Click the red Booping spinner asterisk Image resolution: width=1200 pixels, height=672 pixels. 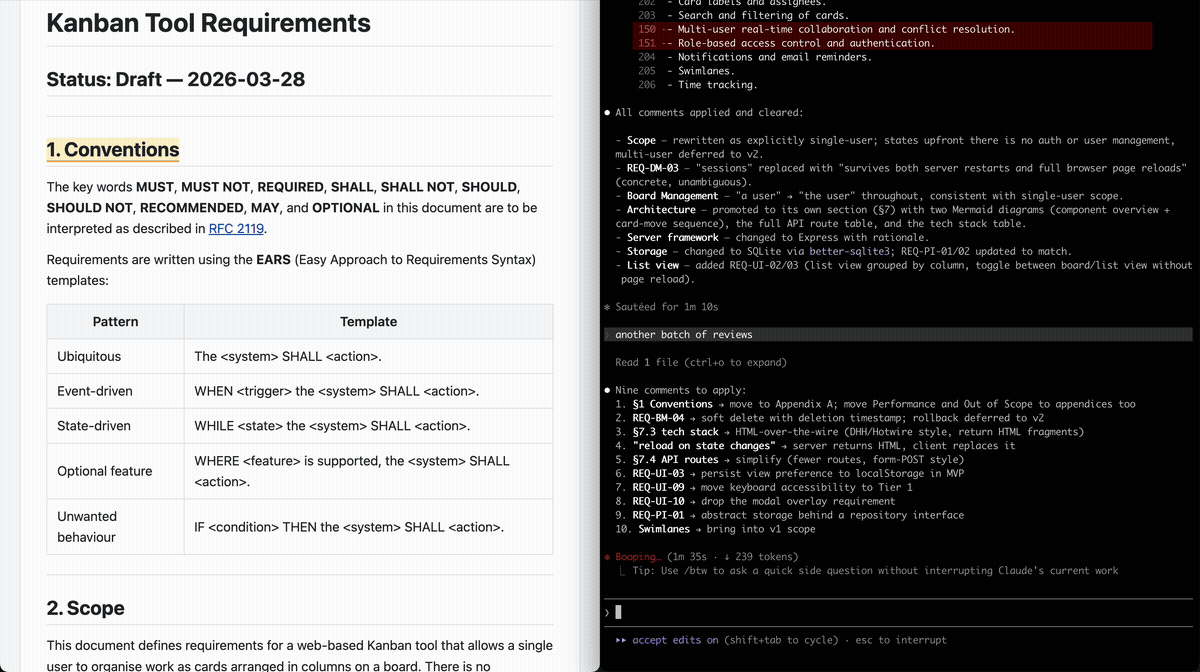(x=608, y=557)
